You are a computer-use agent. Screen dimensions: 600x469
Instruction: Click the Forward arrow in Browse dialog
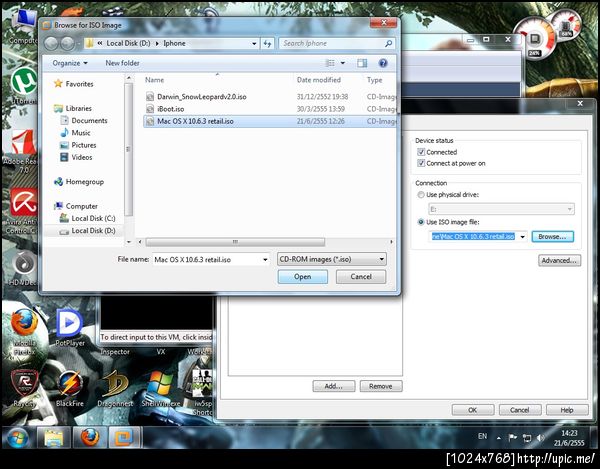67,44
